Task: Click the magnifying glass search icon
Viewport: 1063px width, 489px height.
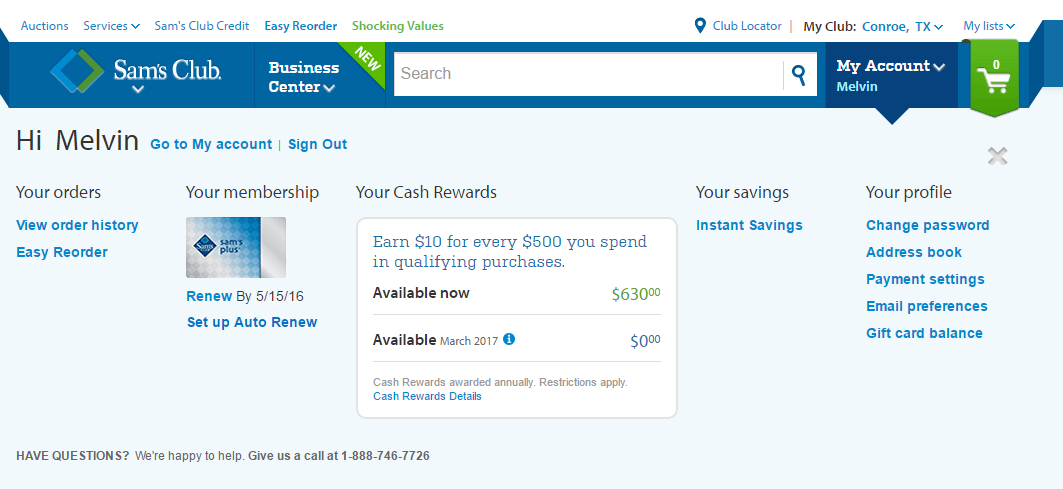Action: pos(800,74)
